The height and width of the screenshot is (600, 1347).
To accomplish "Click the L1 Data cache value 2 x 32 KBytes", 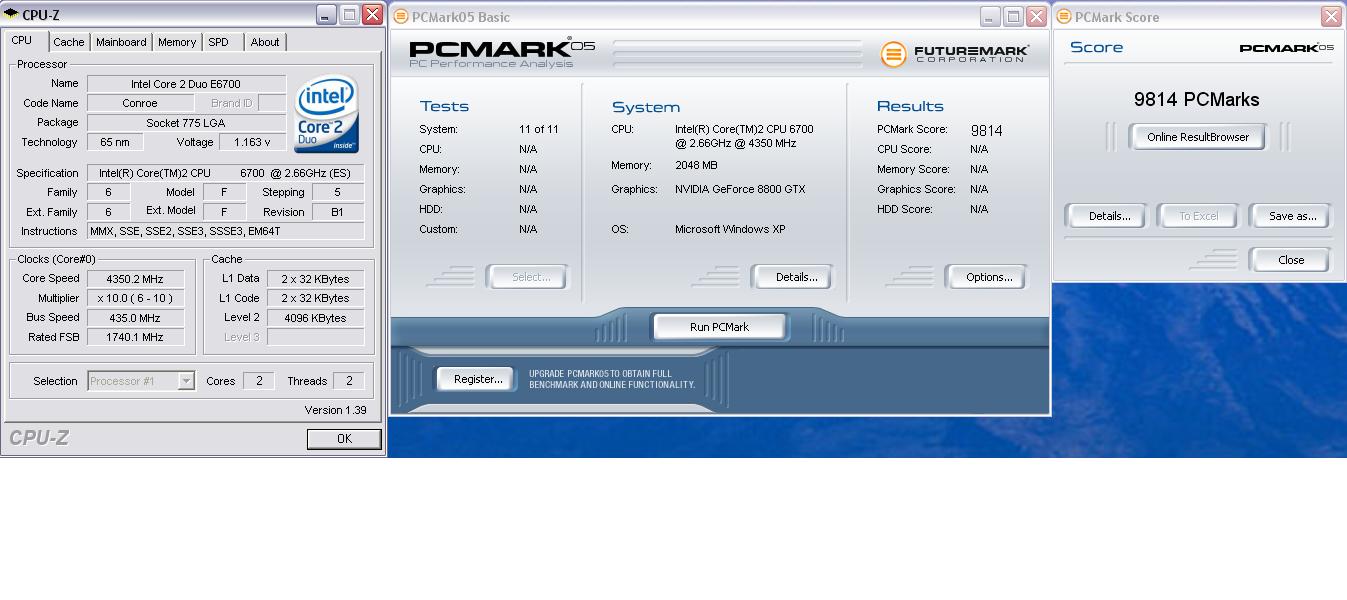I will 315,279.
